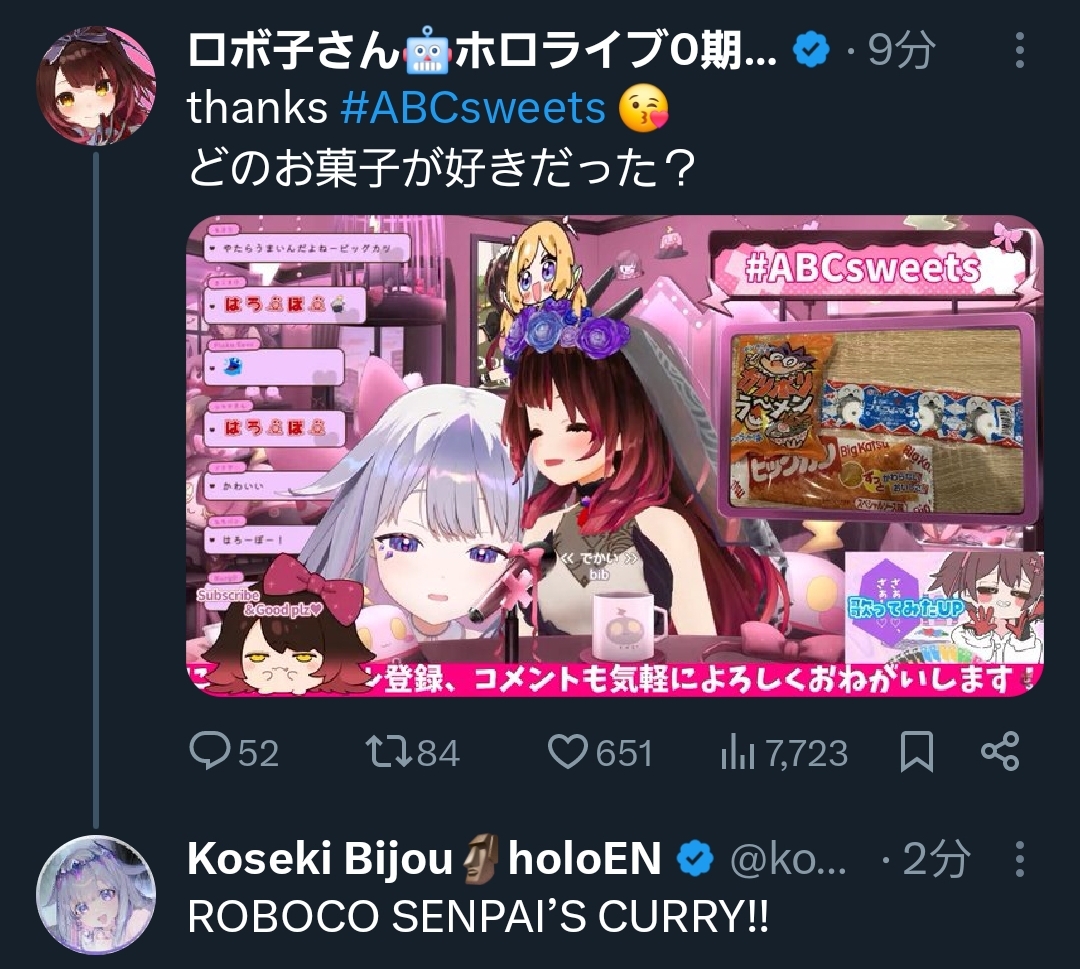Click ロボ子さん's blue verified badge

point(811,50)
